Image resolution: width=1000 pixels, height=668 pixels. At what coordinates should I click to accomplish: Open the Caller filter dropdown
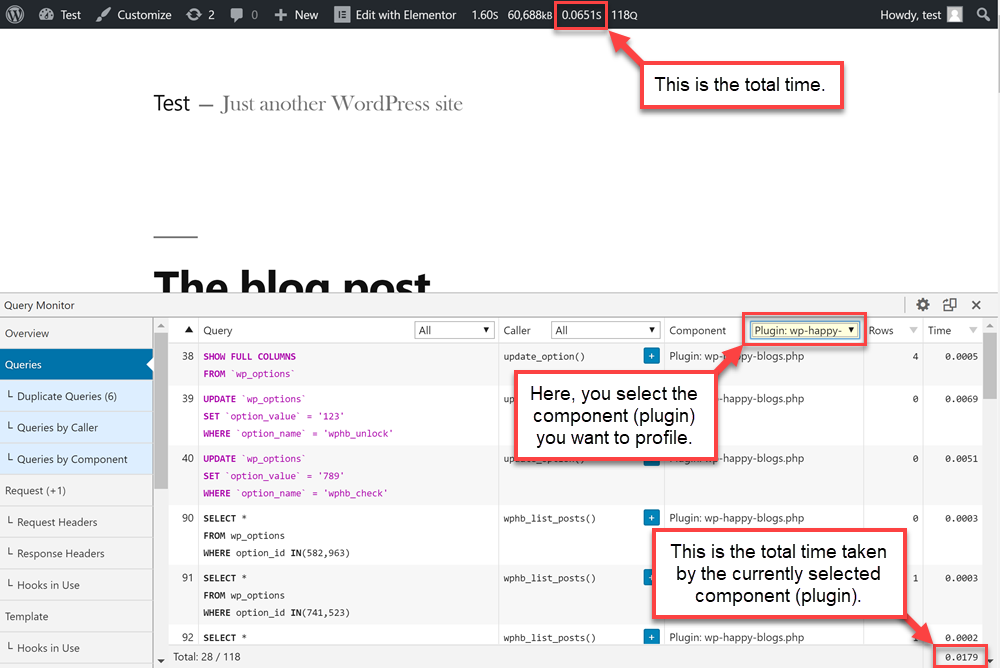coord(606,330)
